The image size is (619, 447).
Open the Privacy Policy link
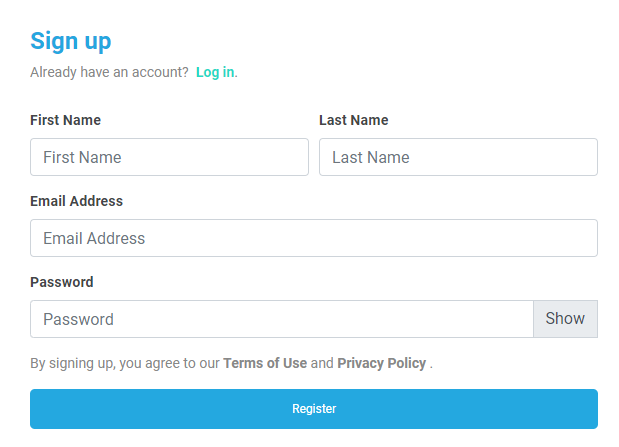(381, 363)
